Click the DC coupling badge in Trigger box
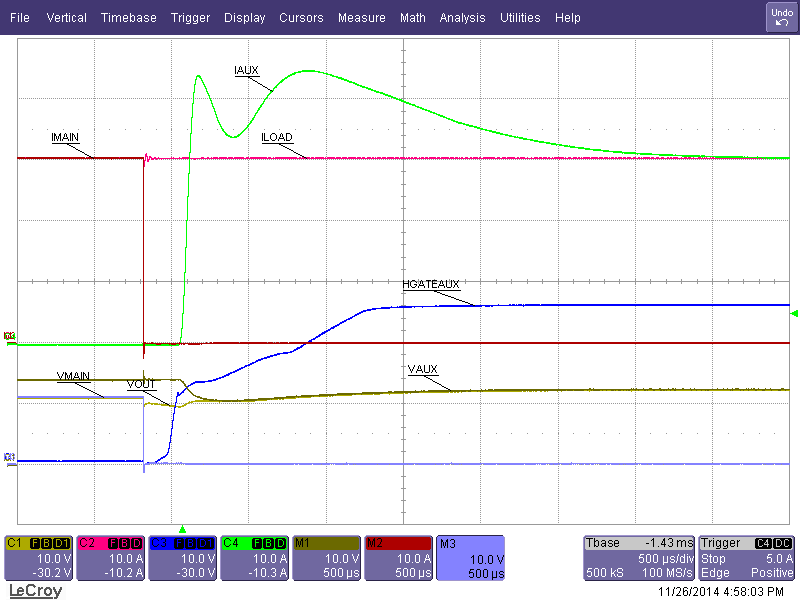The width and height of the screenshot is (800, 600). pos(783,542)
